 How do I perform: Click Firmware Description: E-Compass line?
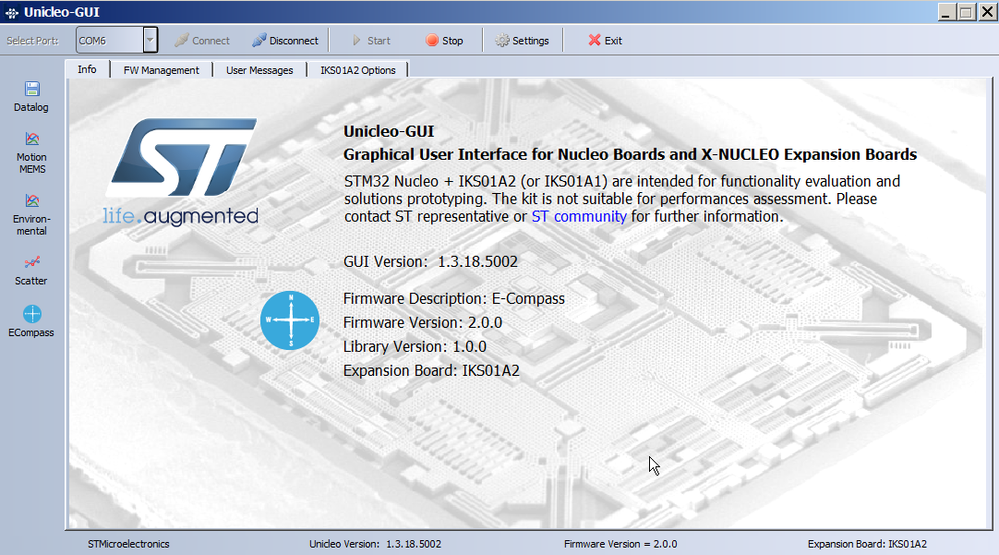pos(454,299)
